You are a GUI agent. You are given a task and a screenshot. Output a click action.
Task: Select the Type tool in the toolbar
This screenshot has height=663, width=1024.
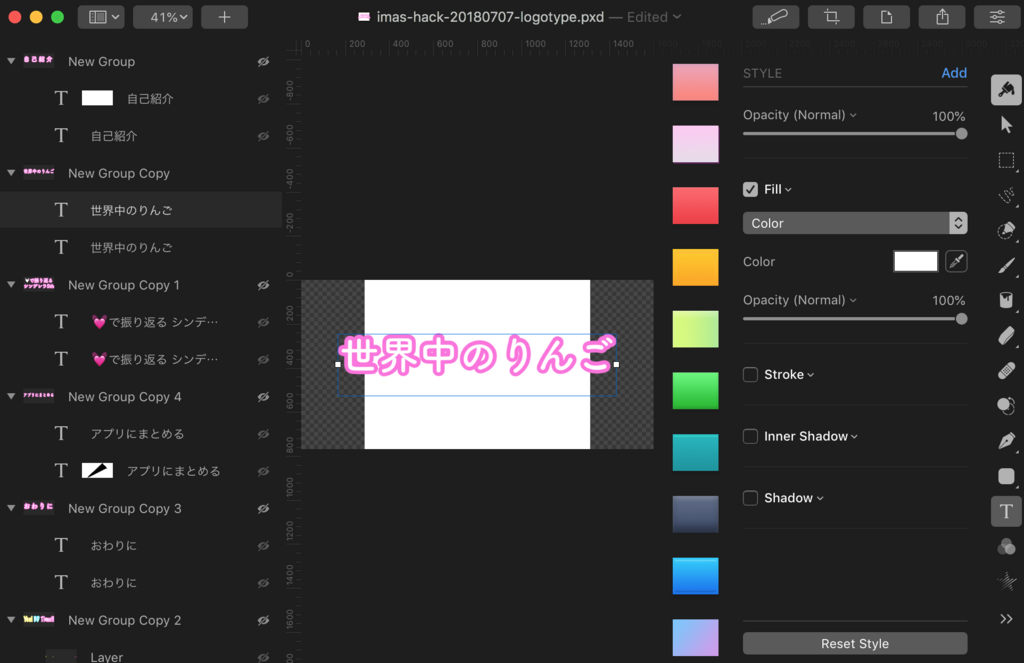(x=1006, y=511)
